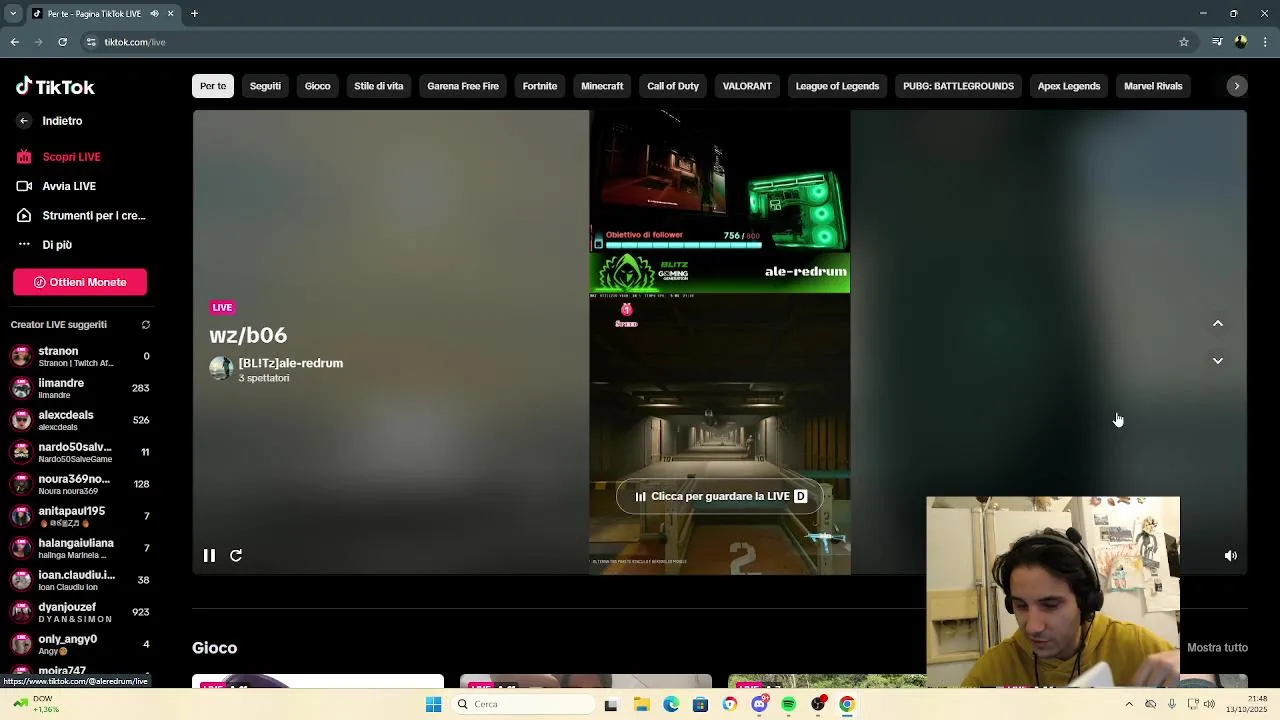
Task: Open the noura369no live channel
Action: coord(80,484)
